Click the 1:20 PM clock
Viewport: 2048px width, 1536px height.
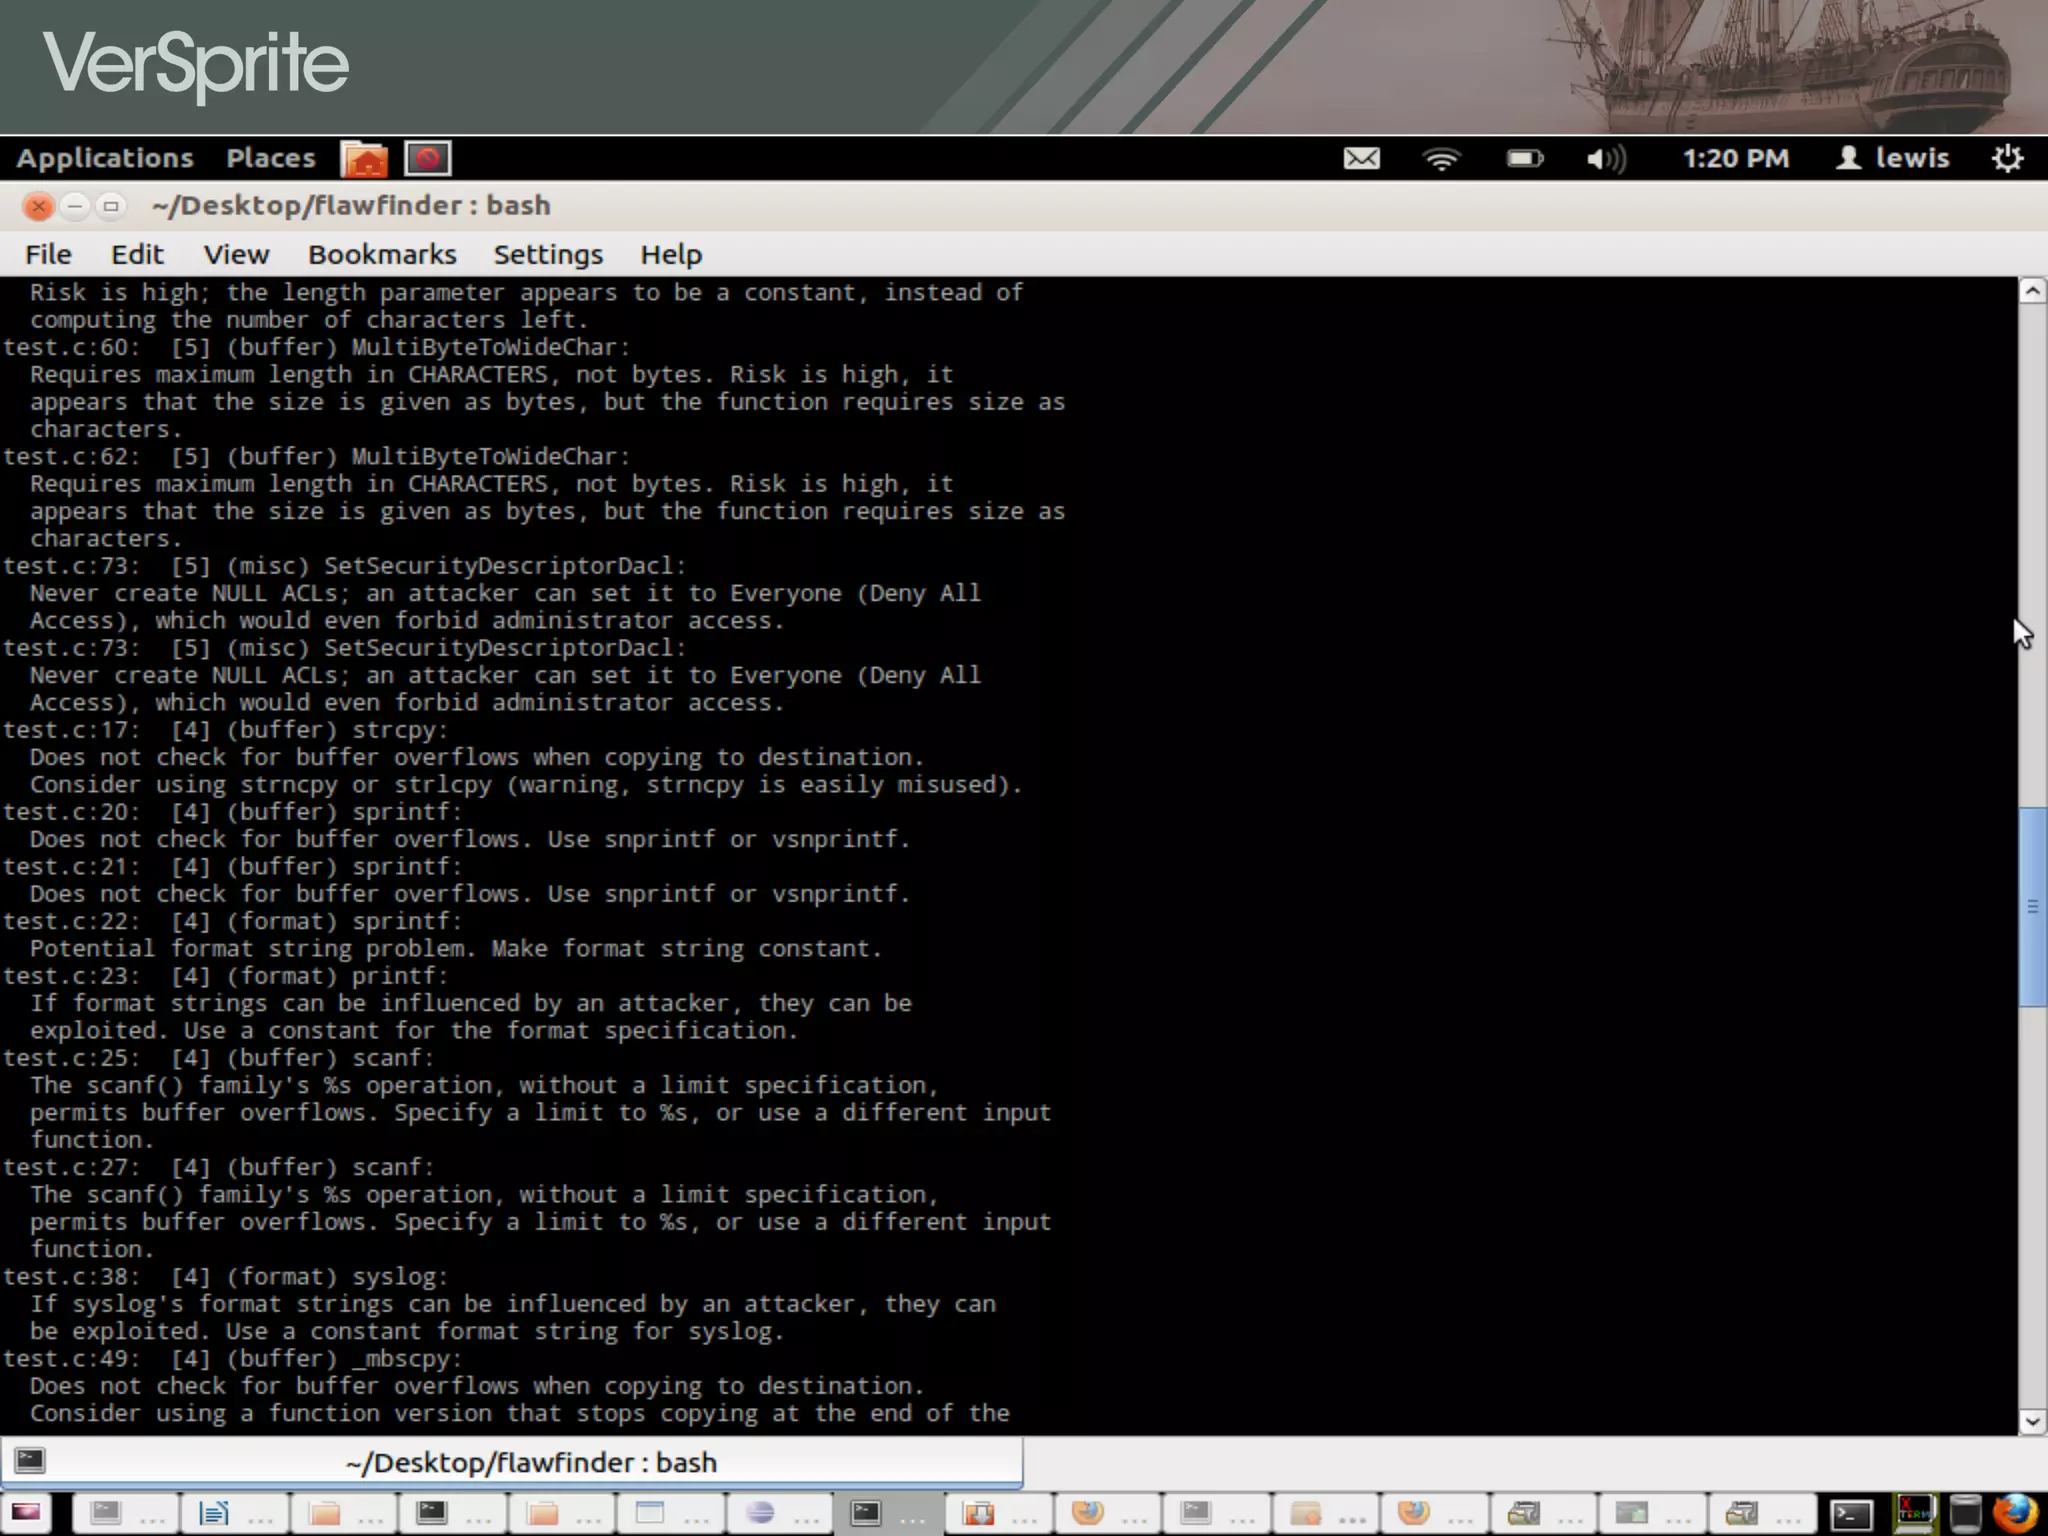click(1735, 158)
